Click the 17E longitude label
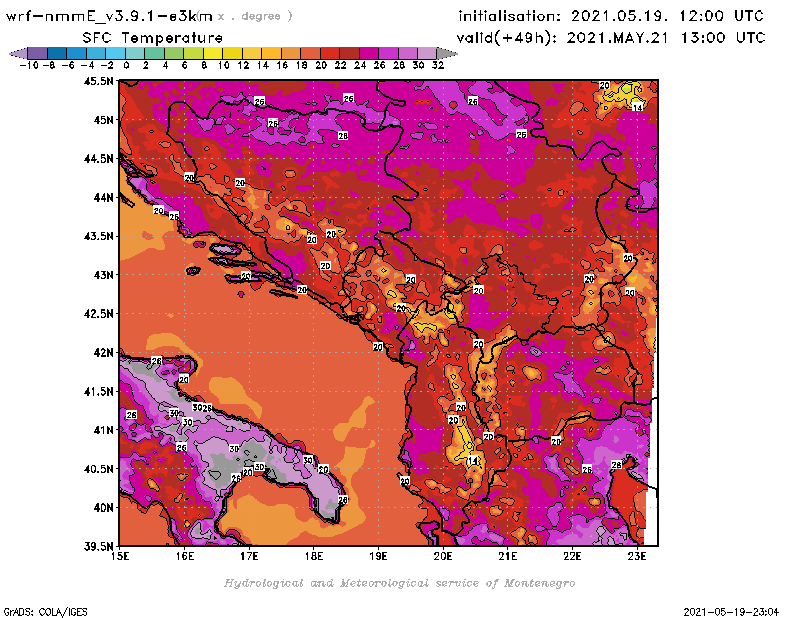 point(249,556)
